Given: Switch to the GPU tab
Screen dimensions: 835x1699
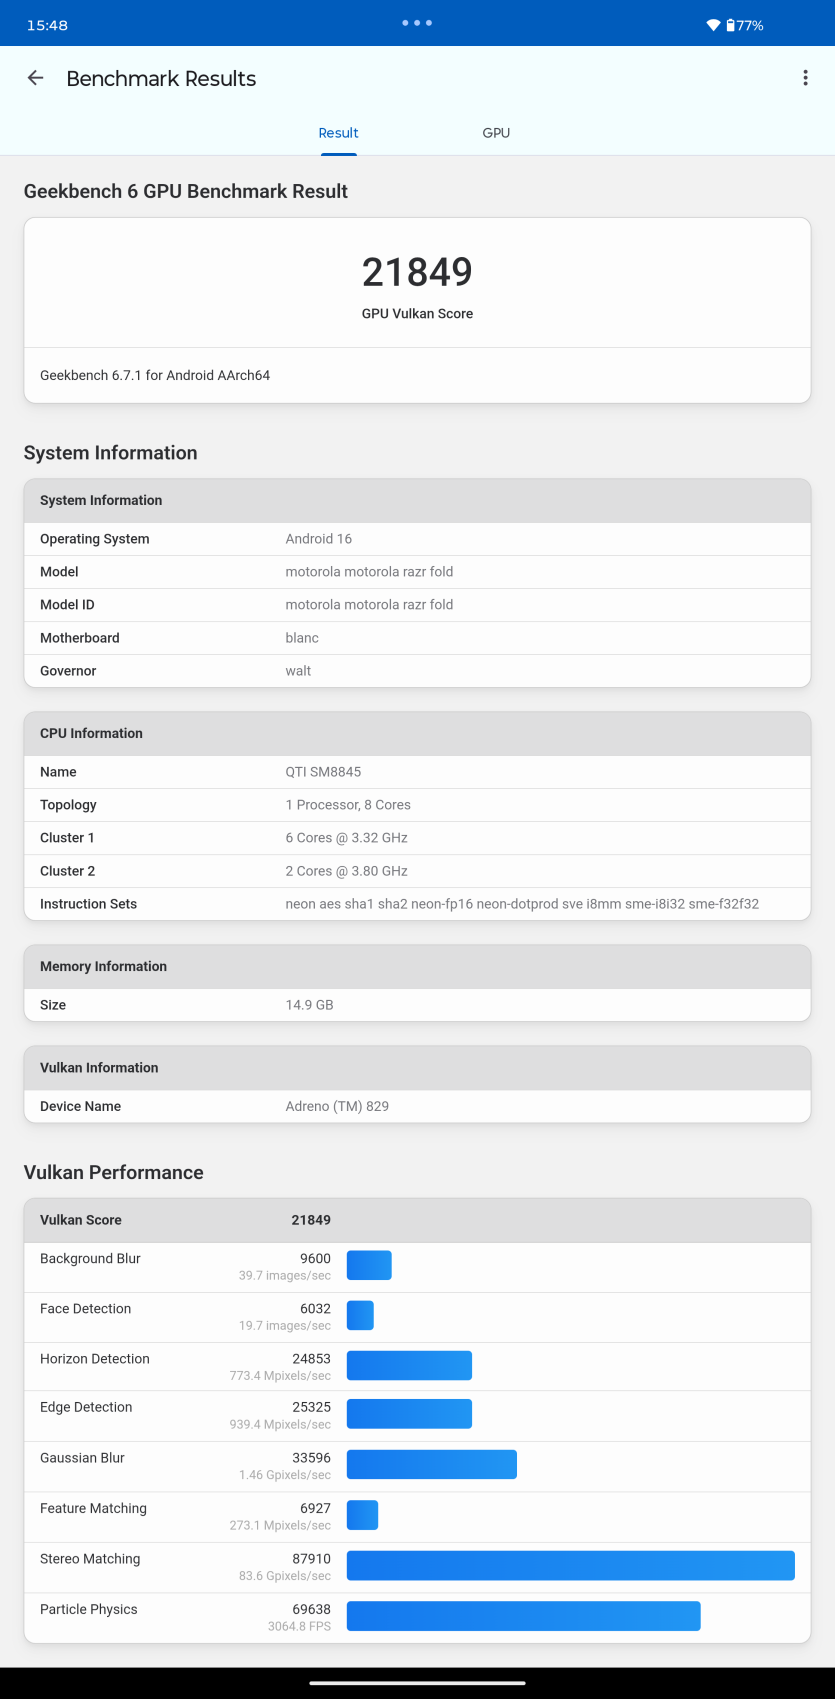Looking at the screenshot, I should (x=496, y=133).
